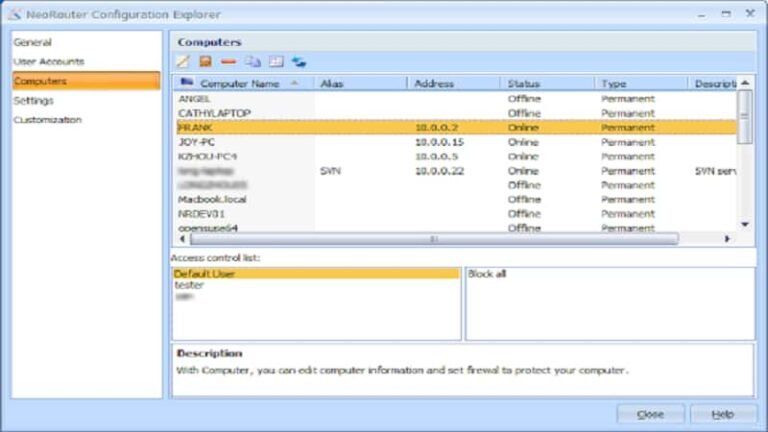768x432 pixels.
Task: Click the horizontal scrollbar left arrow
Action: pyautogui.click(x=182, y=239)
